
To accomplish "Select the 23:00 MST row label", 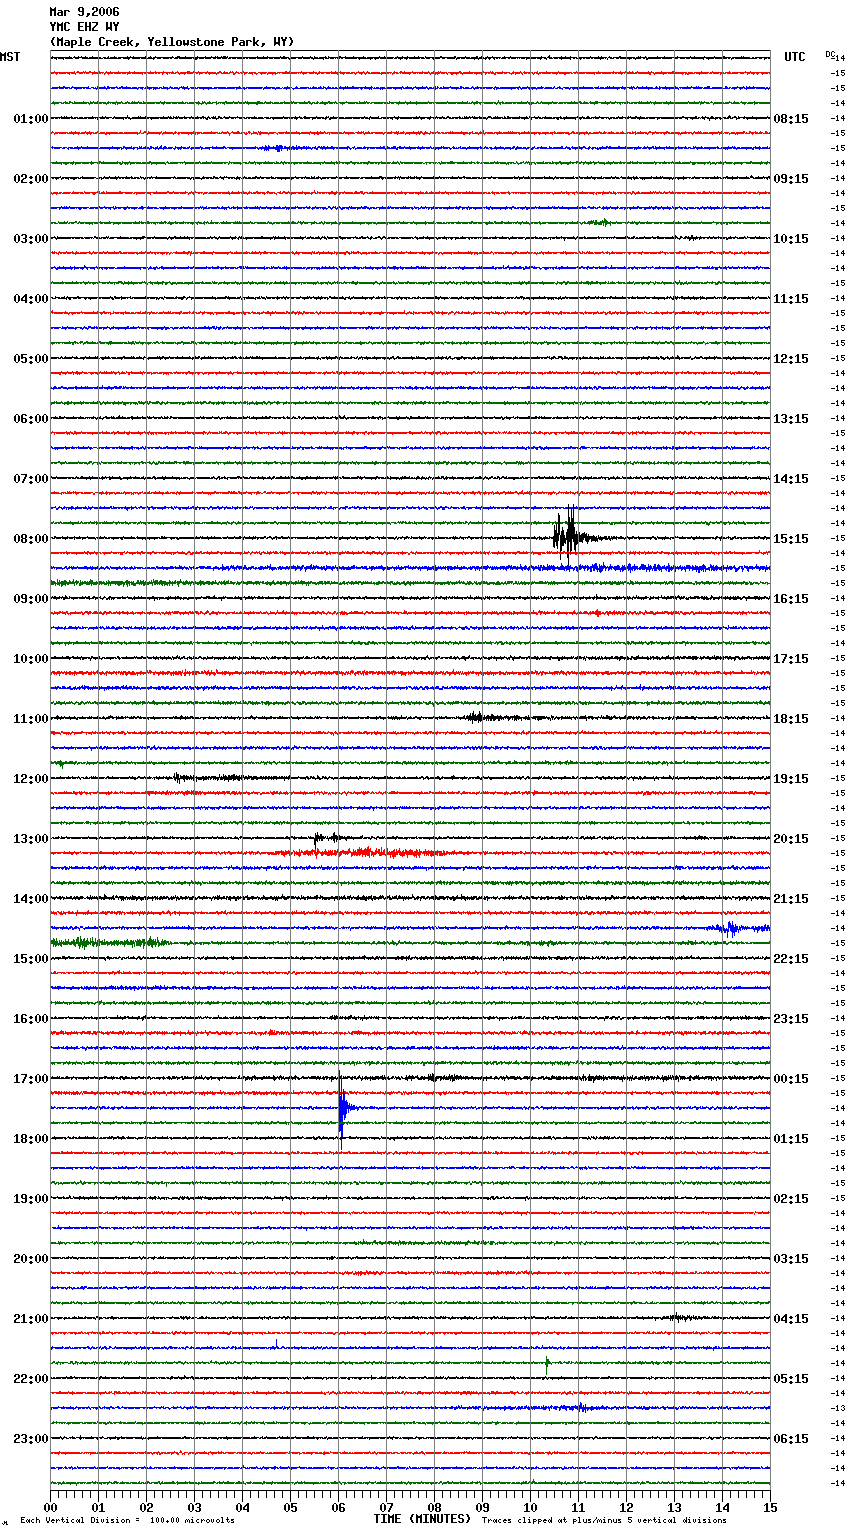I will [31, 1439].
